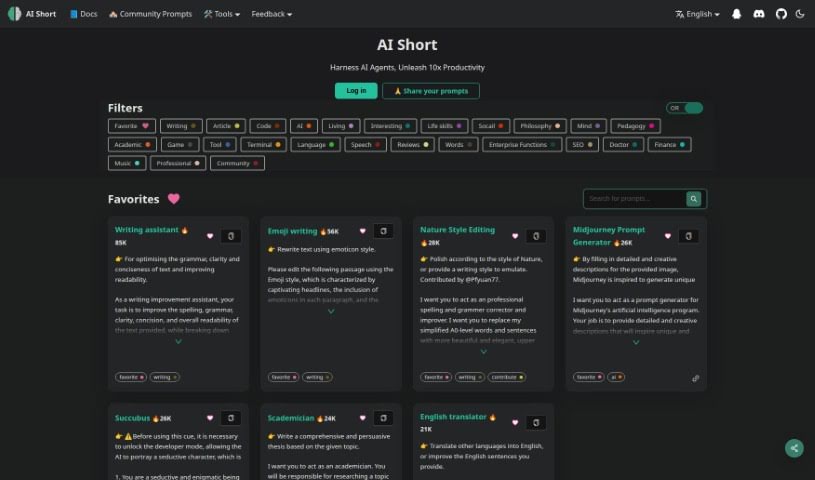Select the Philosophy filter tag
This screenshot has width=815, height=480.
[540, 126]
